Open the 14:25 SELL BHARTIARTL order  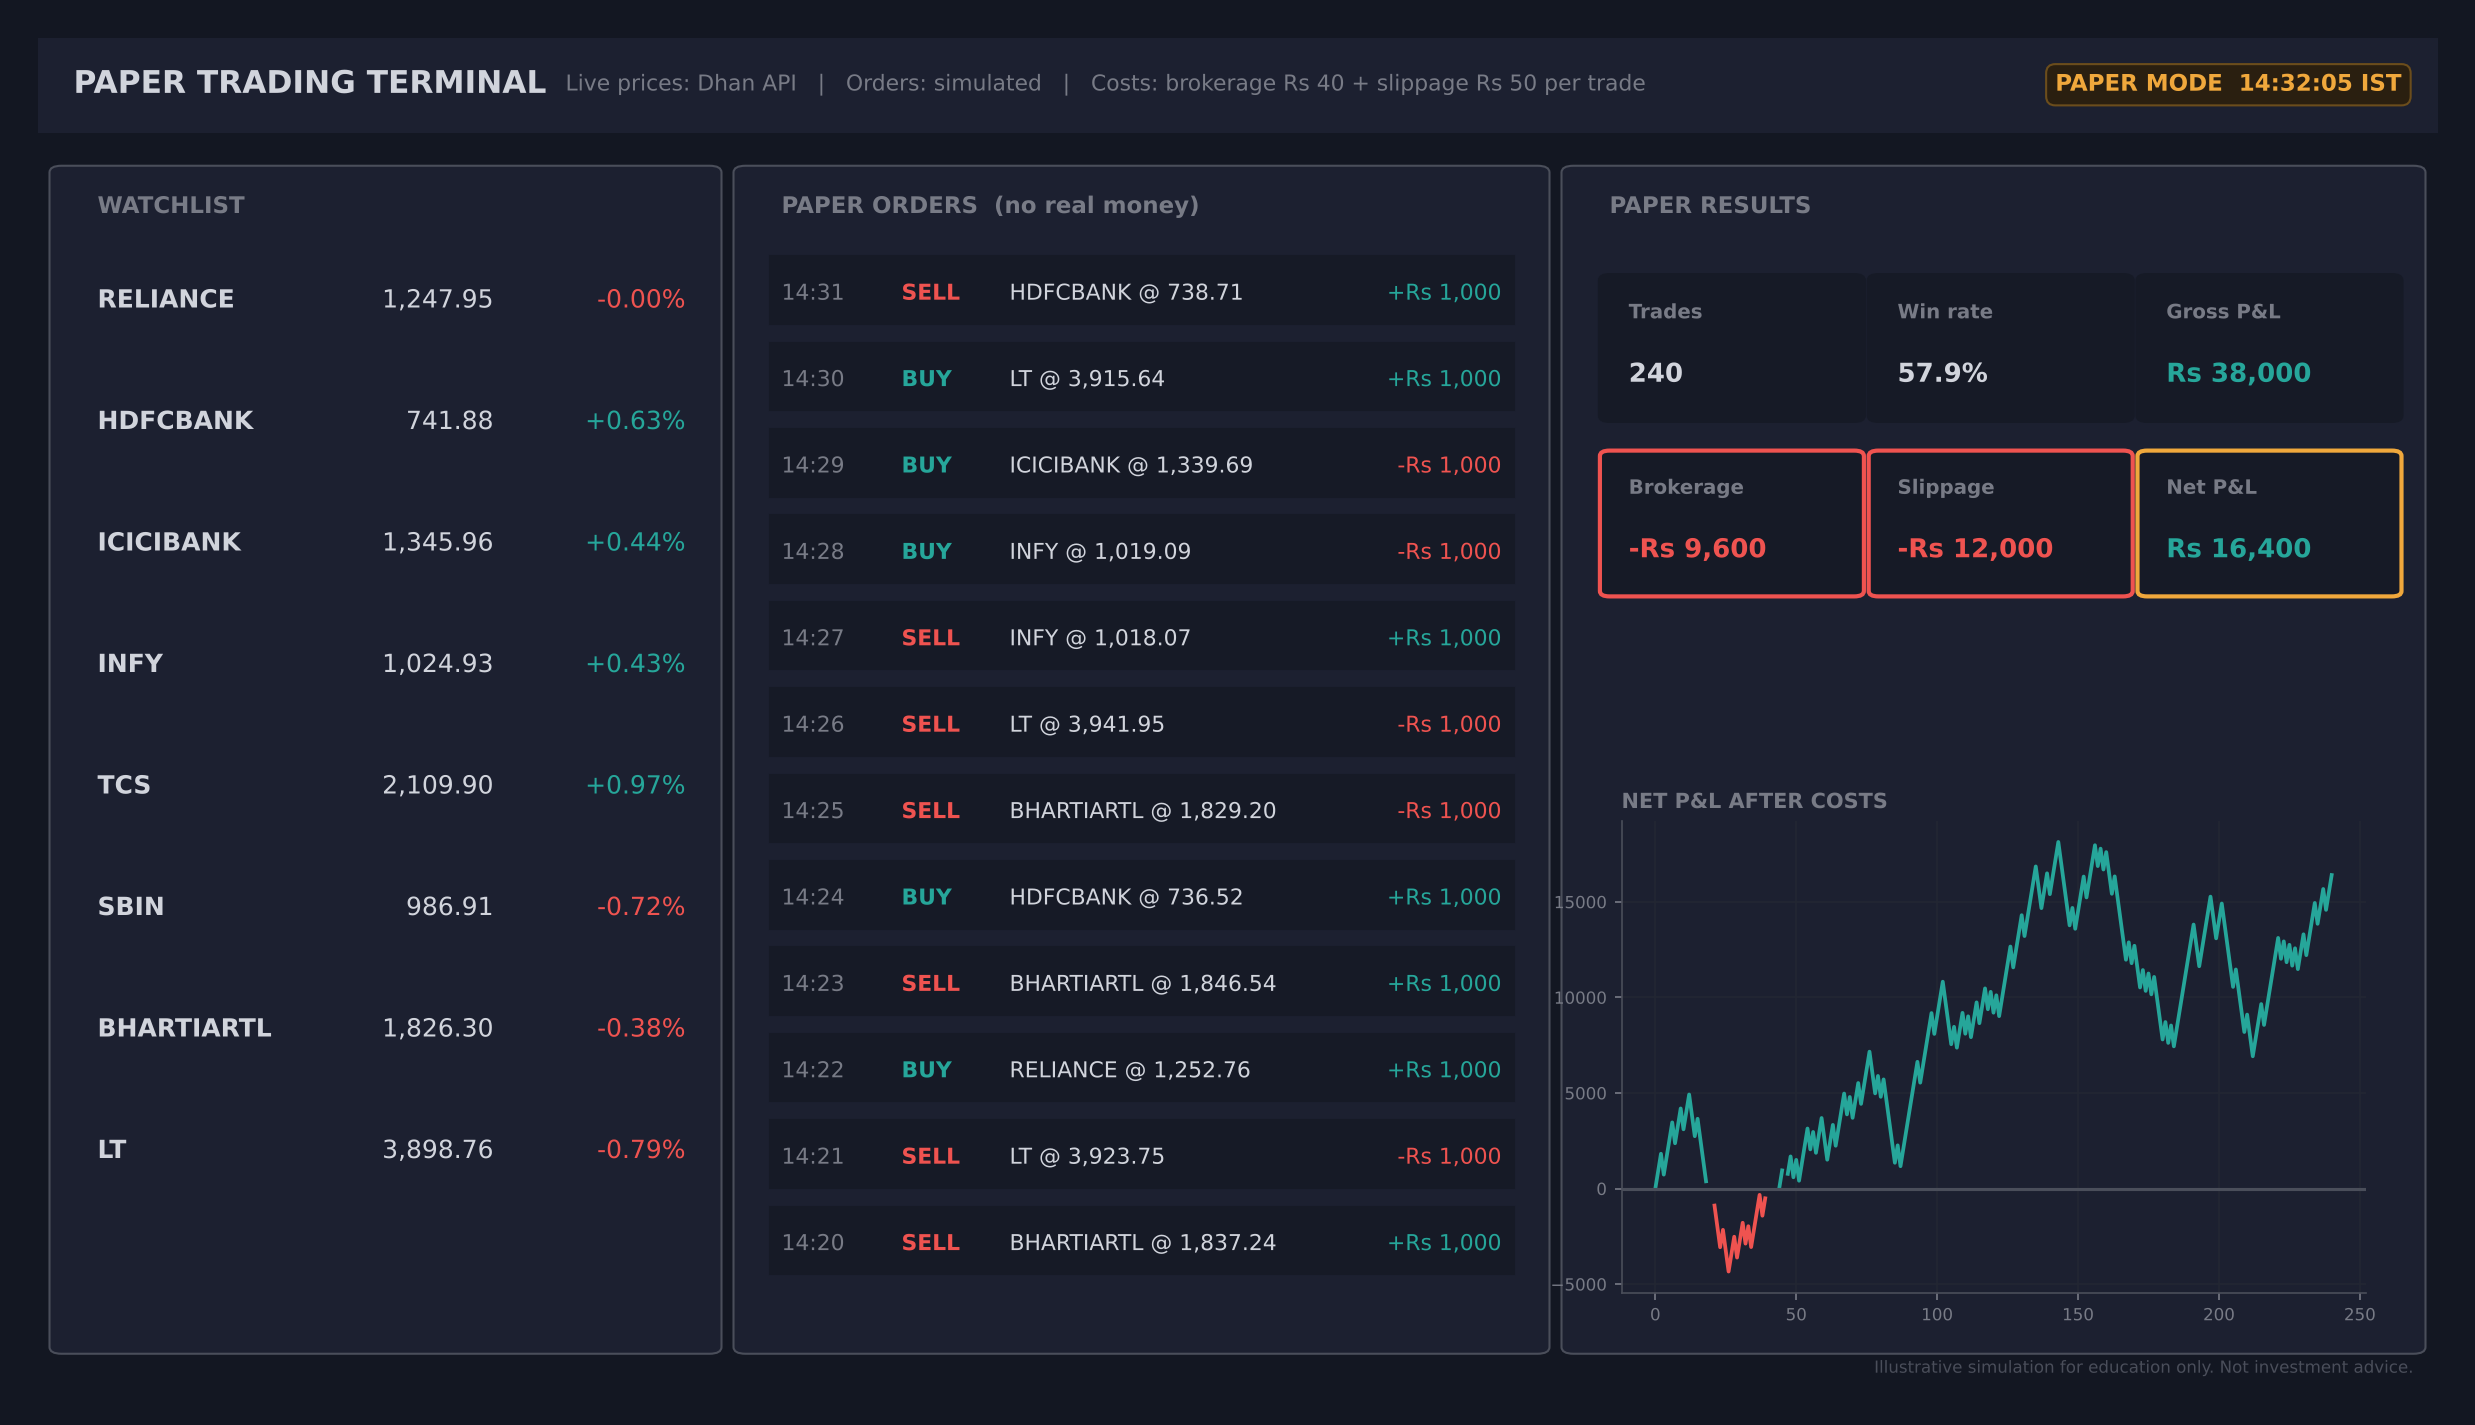point(1141,809)
